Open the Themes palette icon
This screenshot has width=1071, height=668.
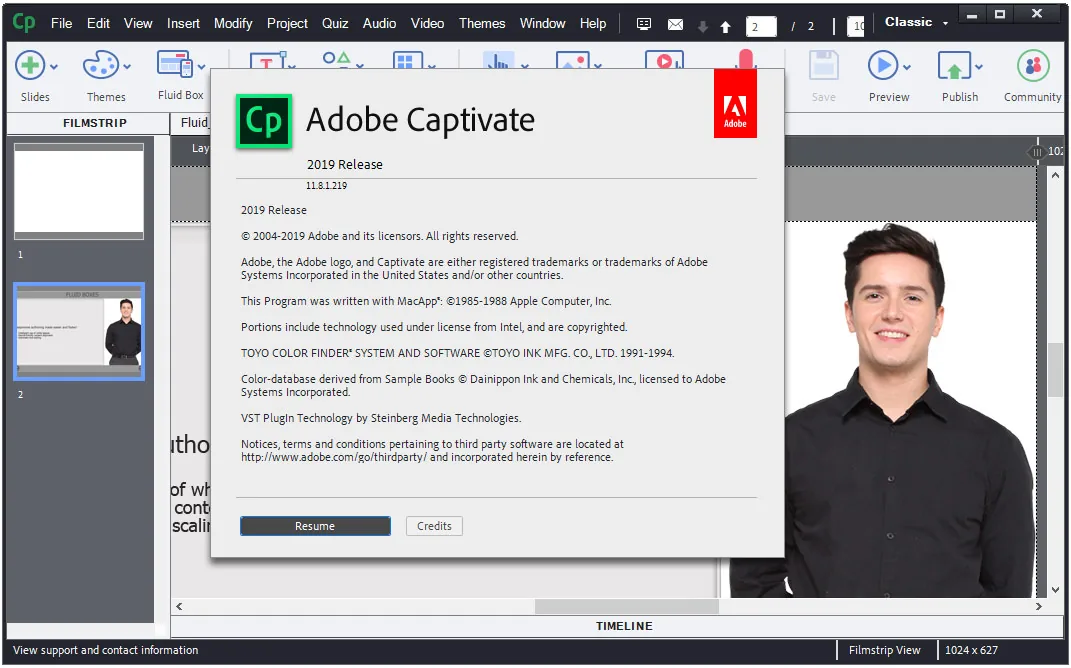[100, 66]
